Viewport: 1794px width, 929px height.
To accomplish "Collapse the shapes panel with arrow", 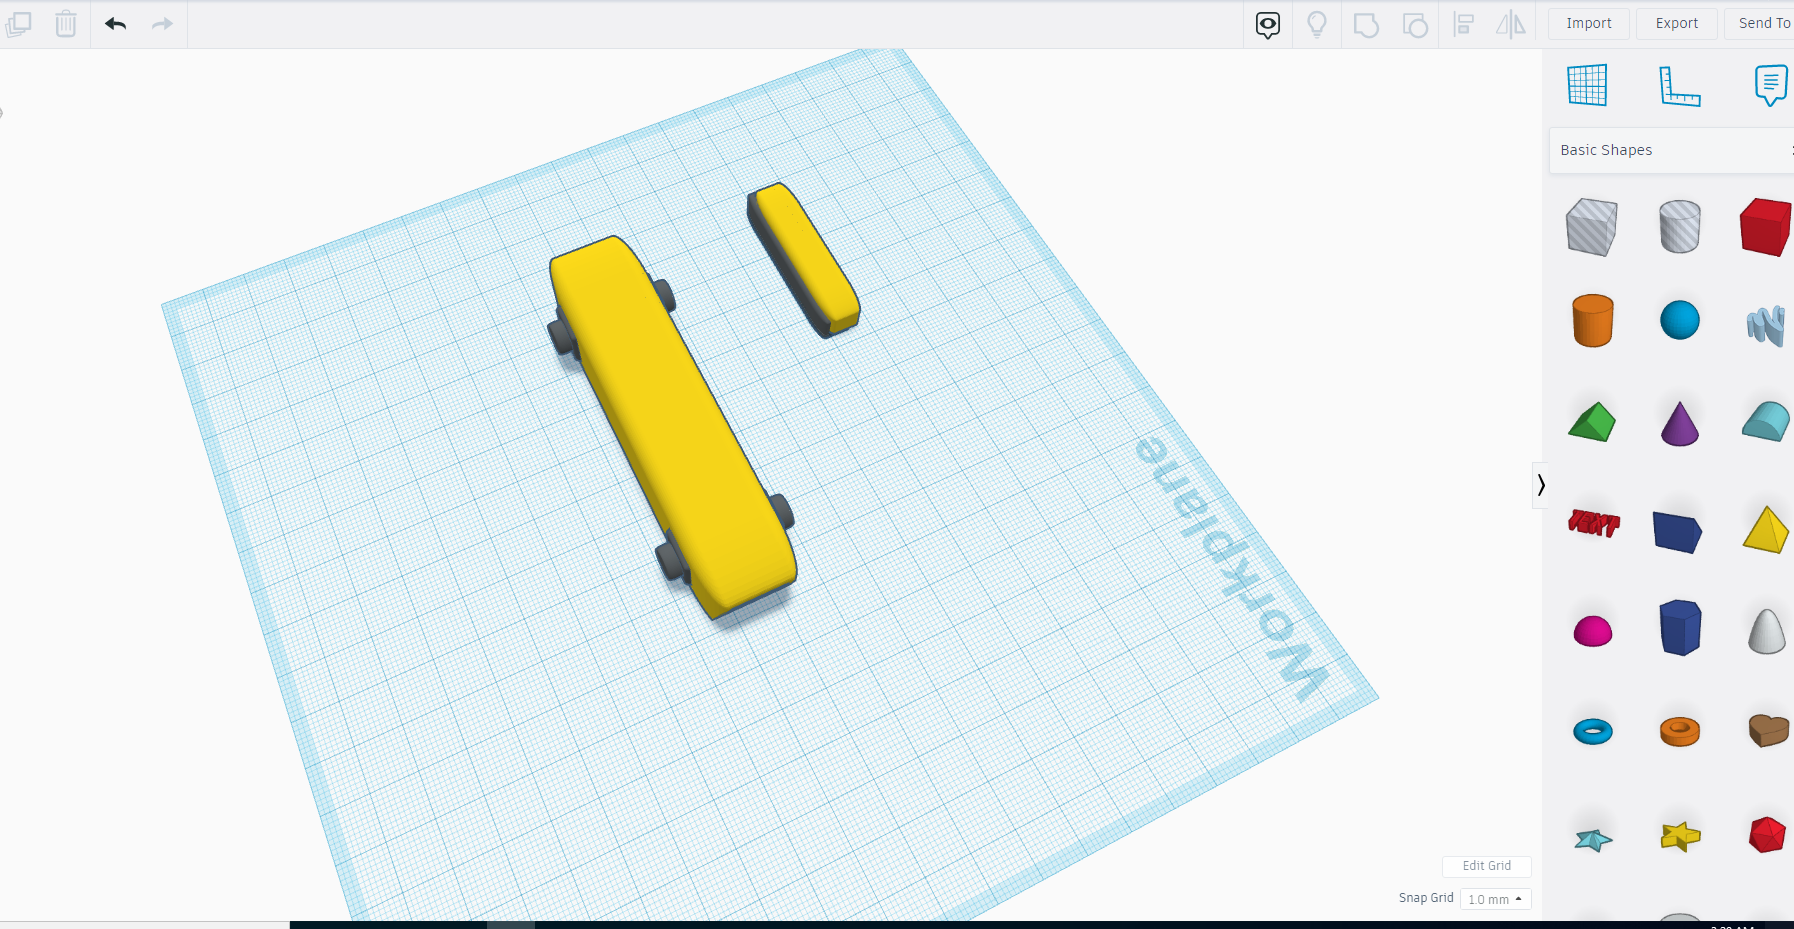I will pyautogui.click(x=1541, y=485).
